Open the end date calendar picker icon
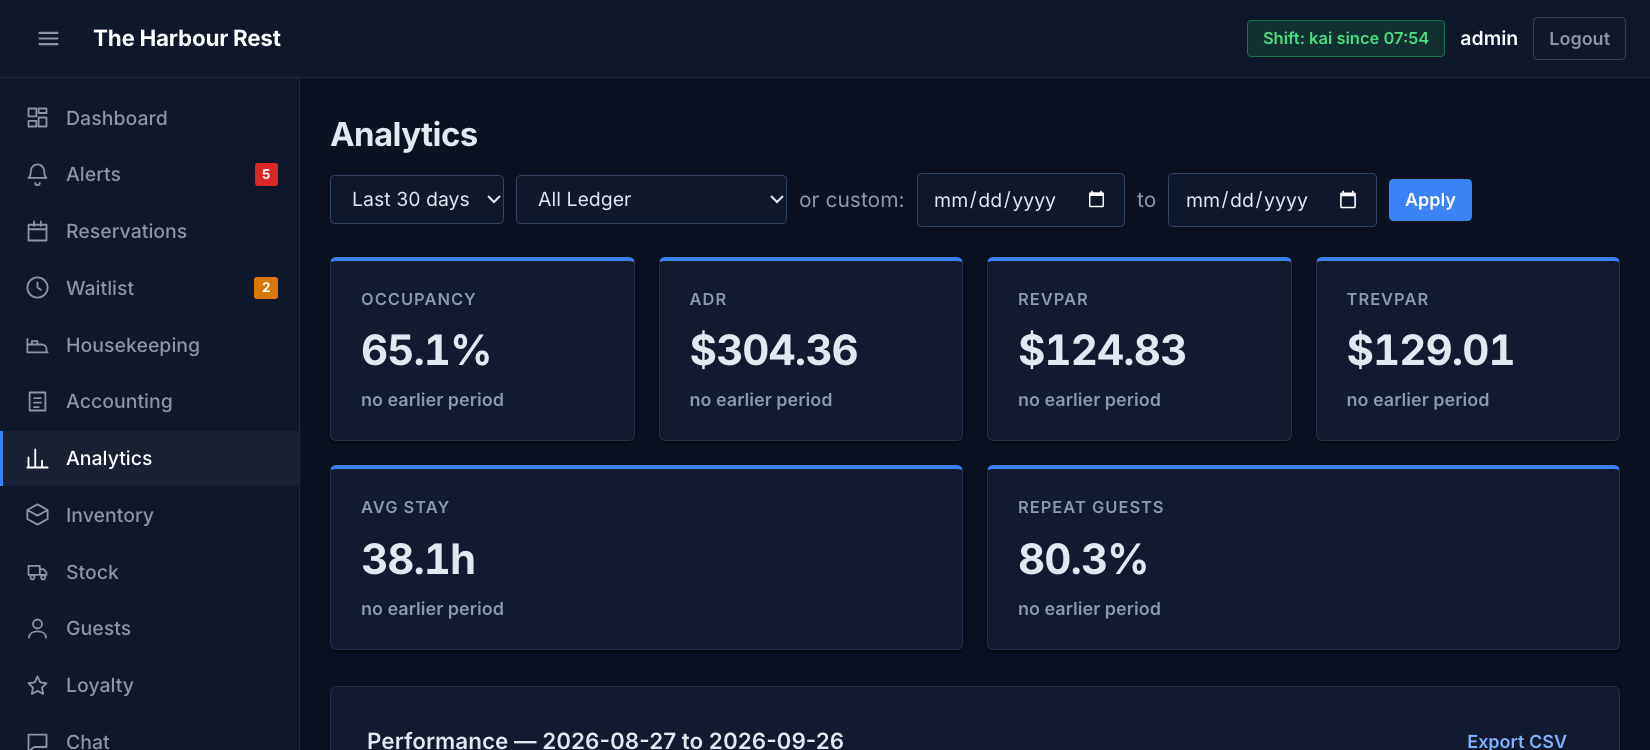Image resolution: width=1650 pixels, height=750 pixels. point(1348,199)
